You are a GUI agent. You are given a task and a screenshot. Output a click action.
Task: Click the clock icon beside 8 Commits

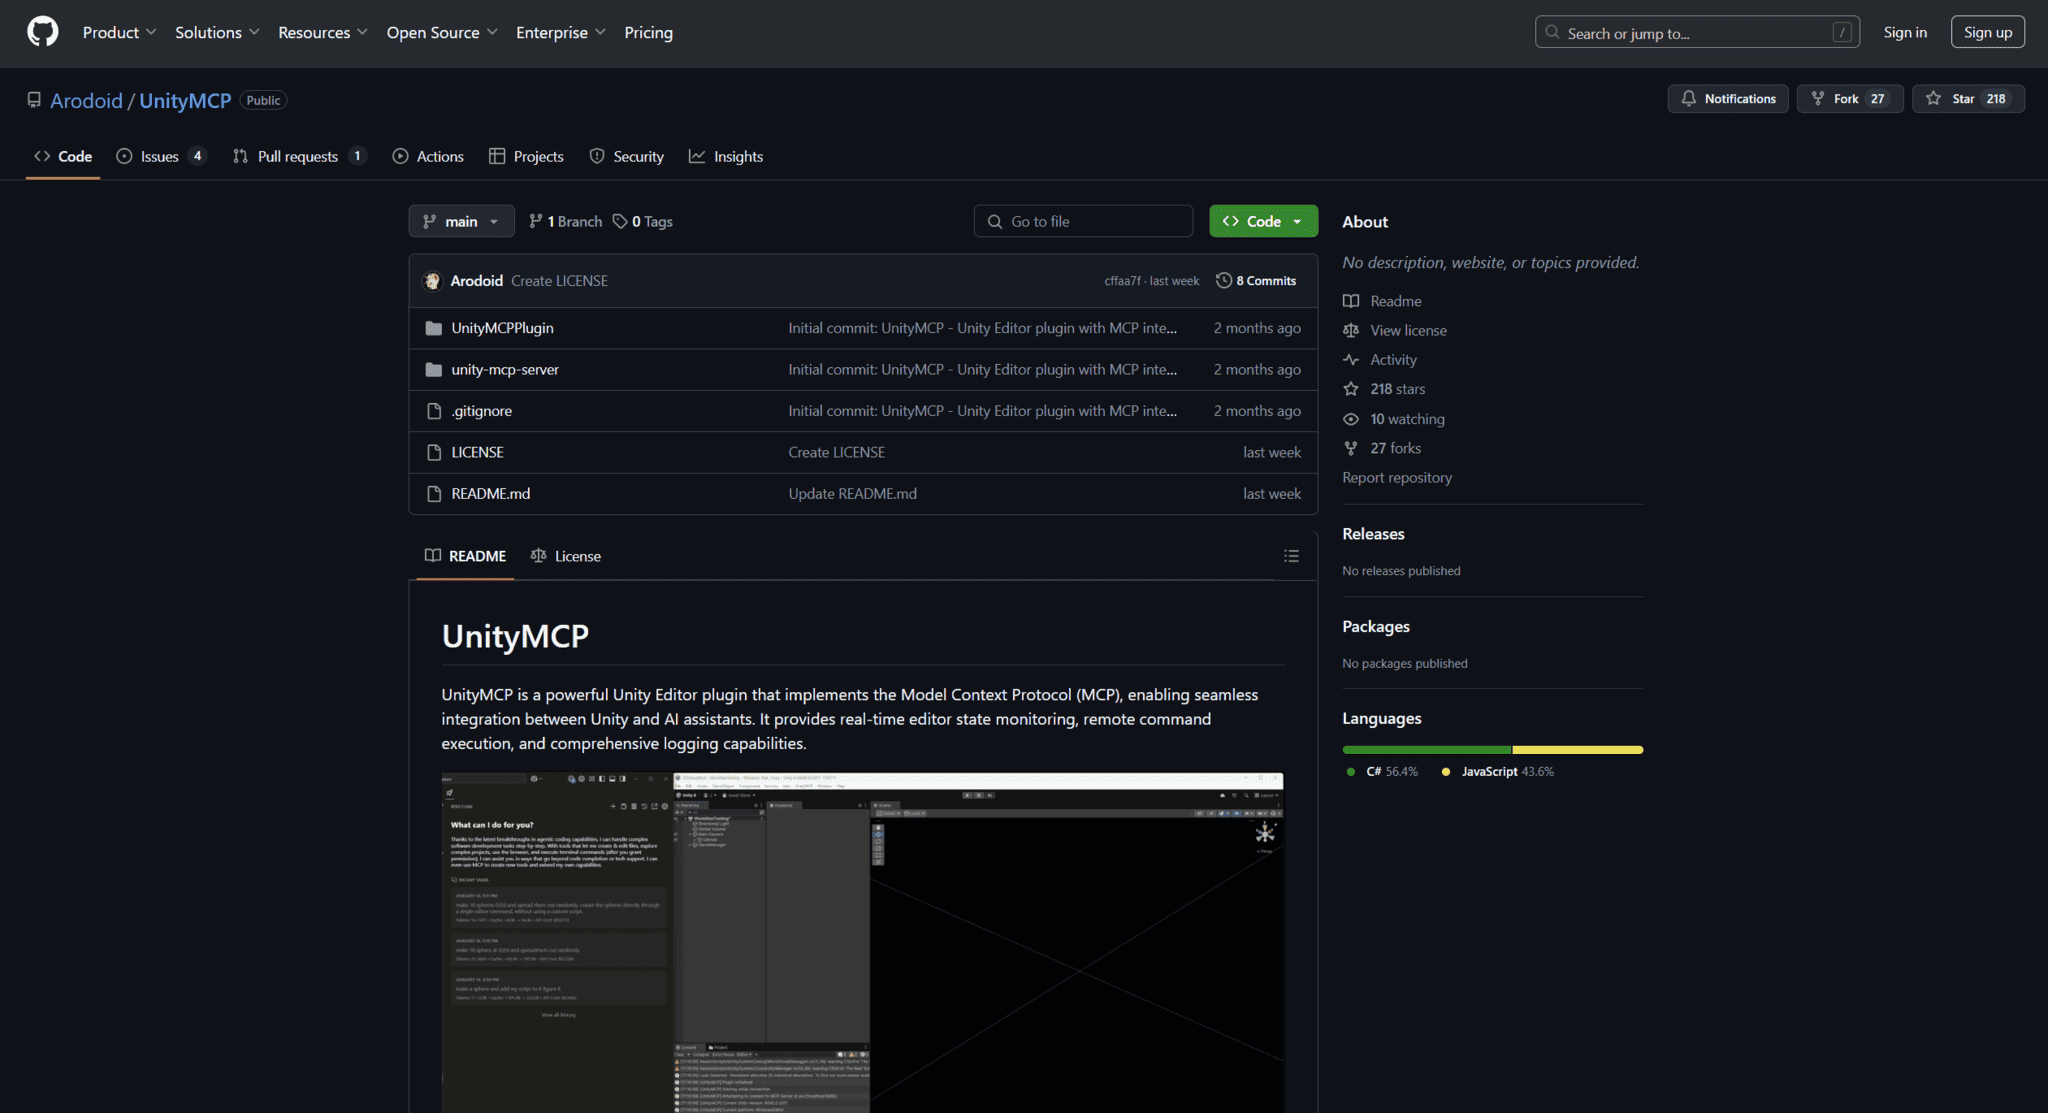(1223, 281)
